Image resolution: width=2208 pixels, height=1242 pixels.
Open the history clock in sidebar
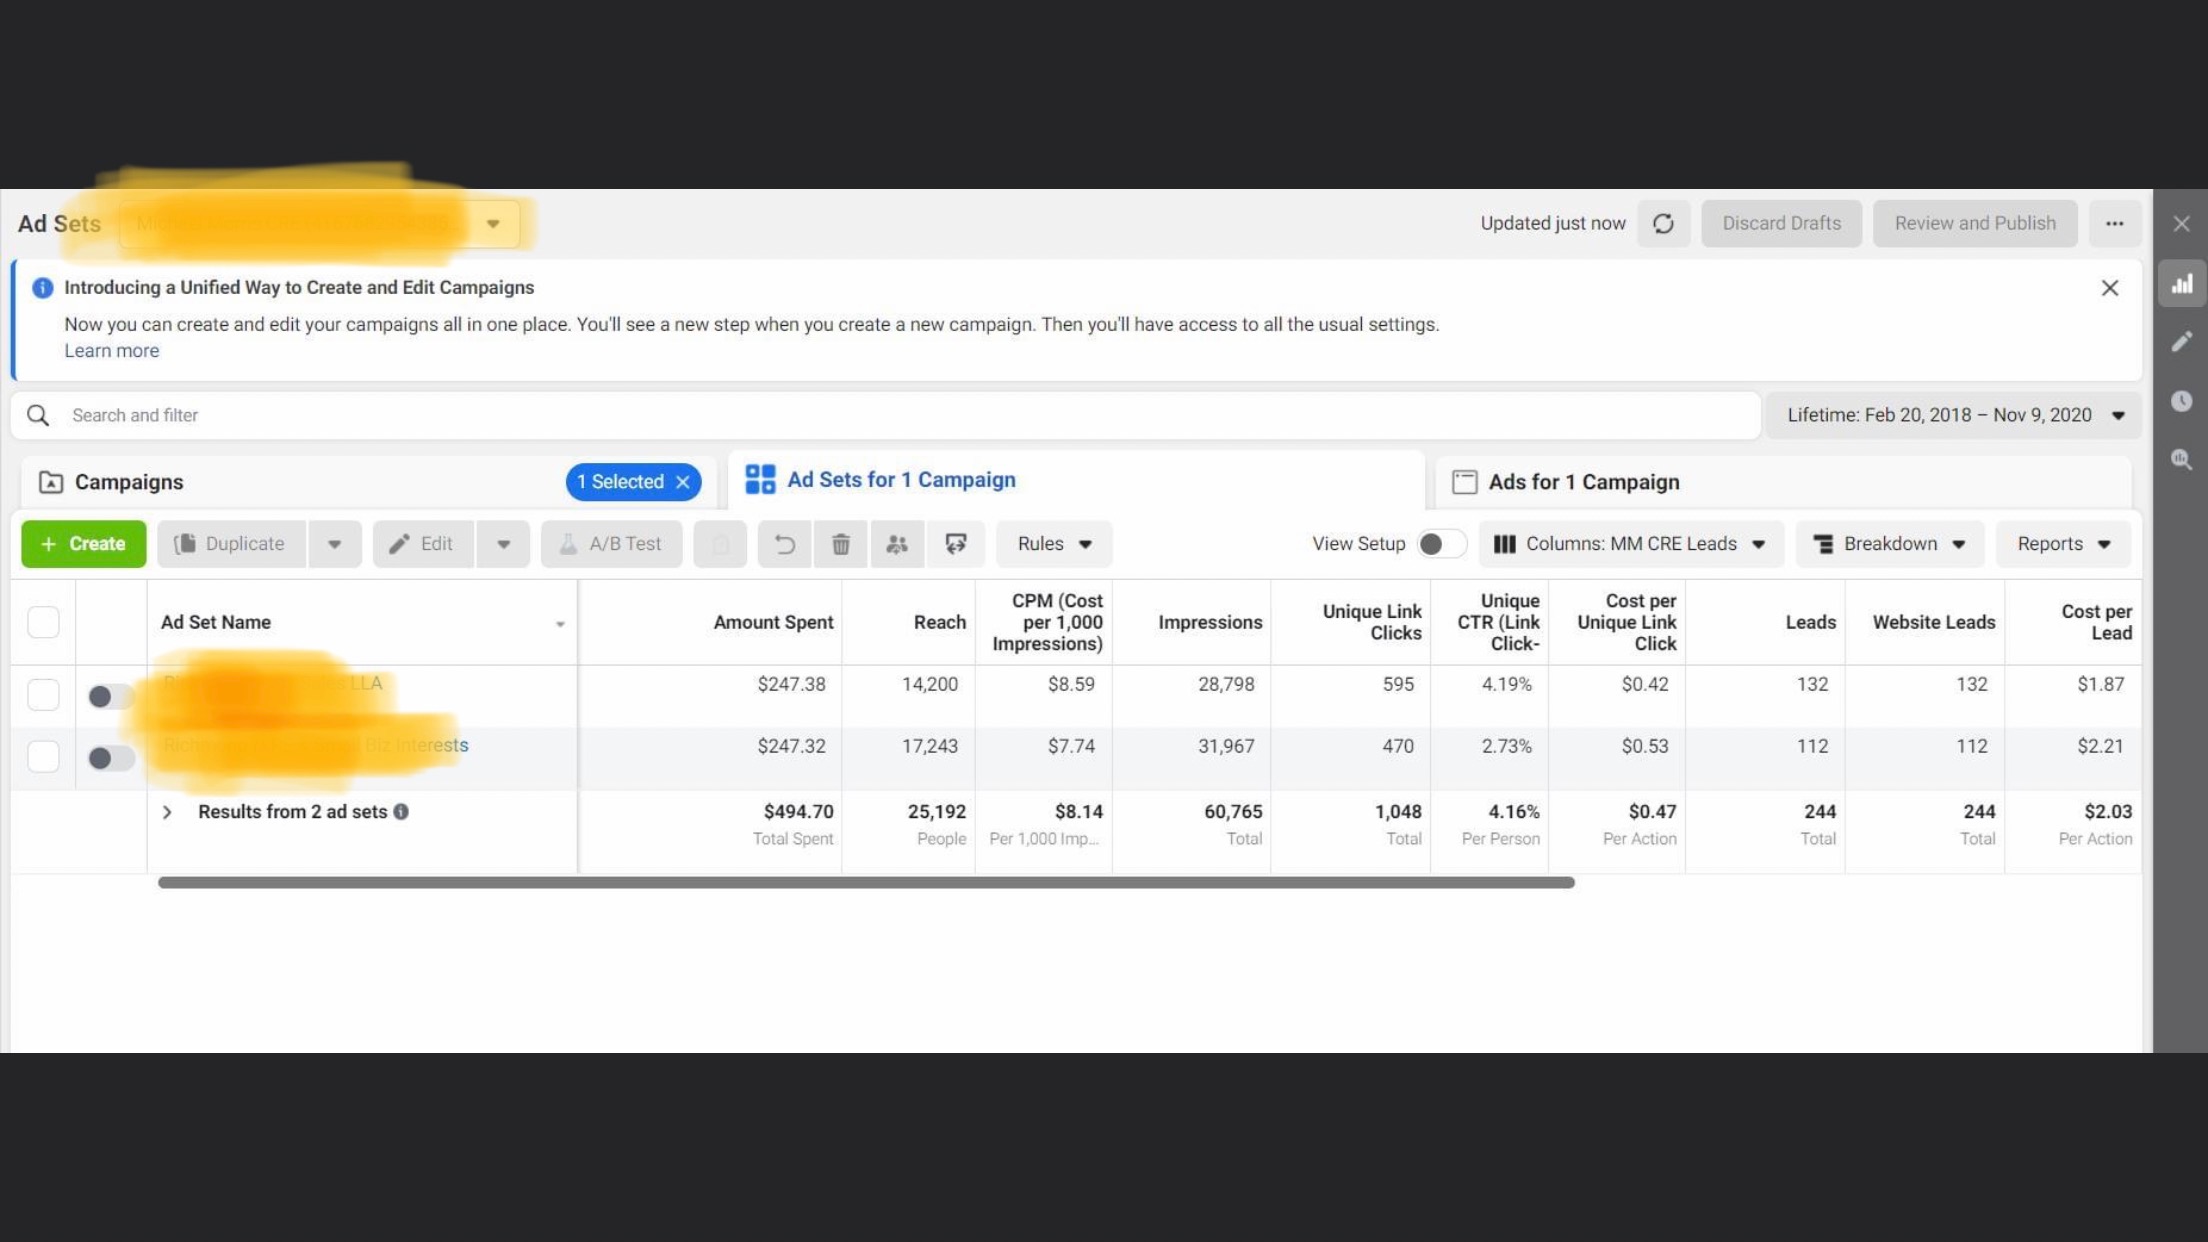2181,401
